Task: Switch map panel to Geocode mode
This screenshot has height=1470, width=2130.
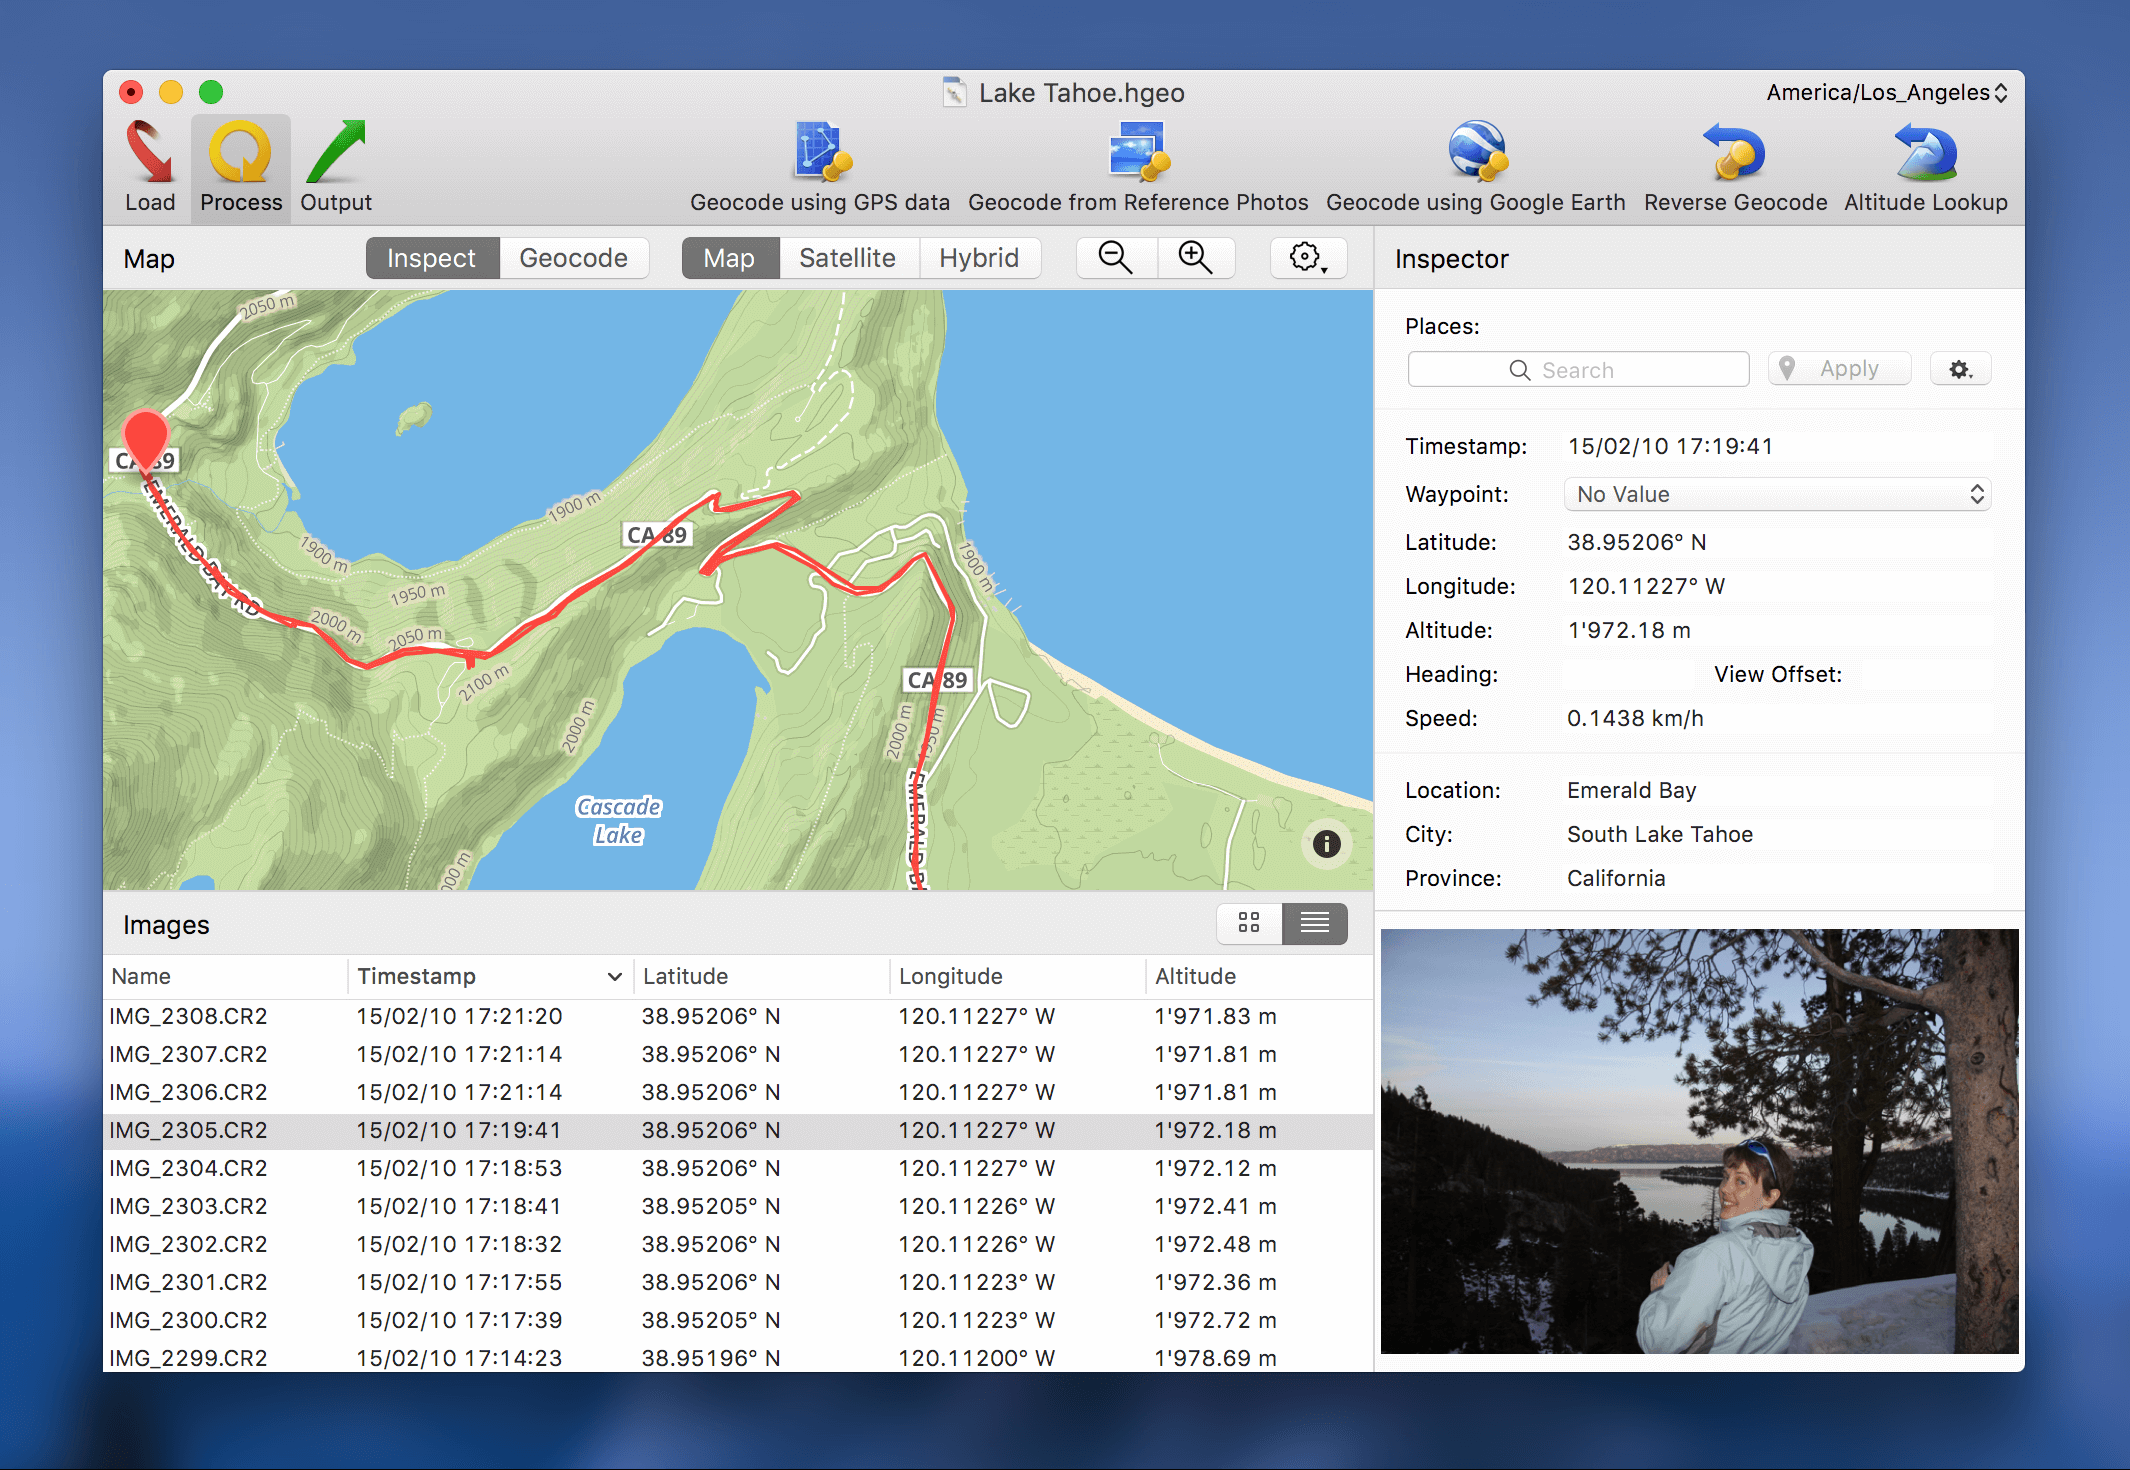Action: 574,258
